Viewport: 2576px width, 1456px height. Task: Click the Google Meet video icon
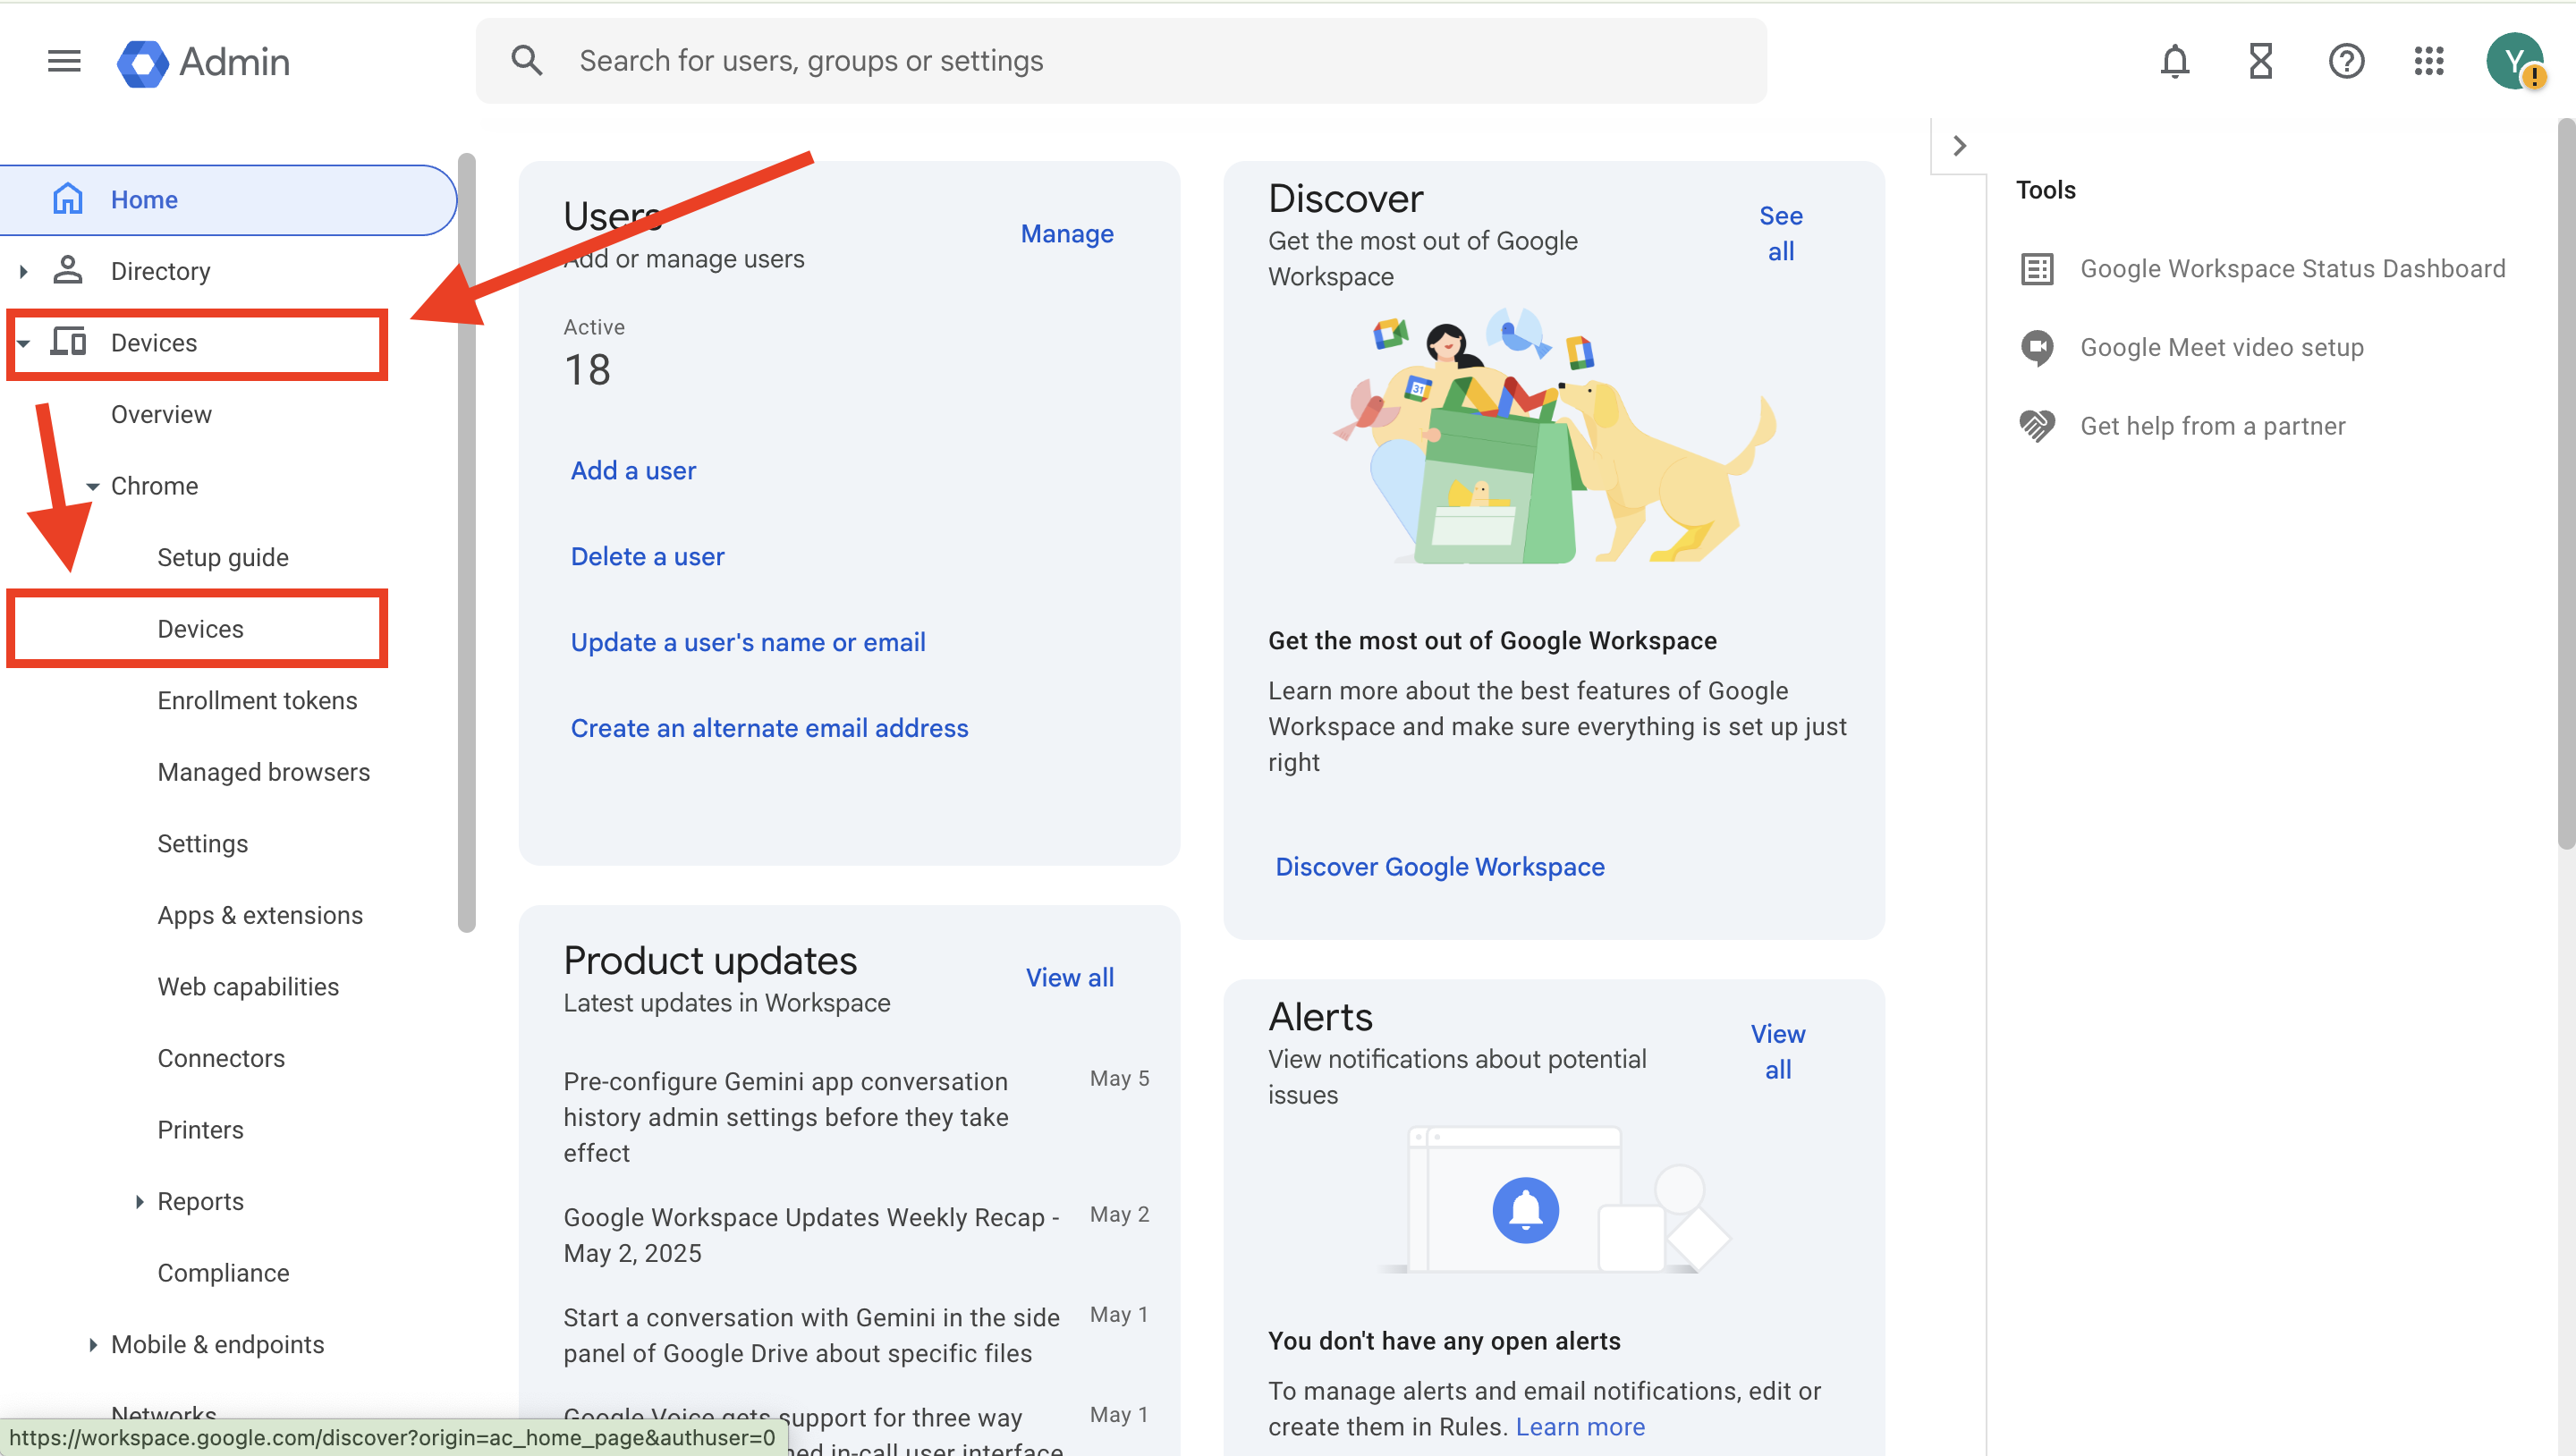(2037, 347)
